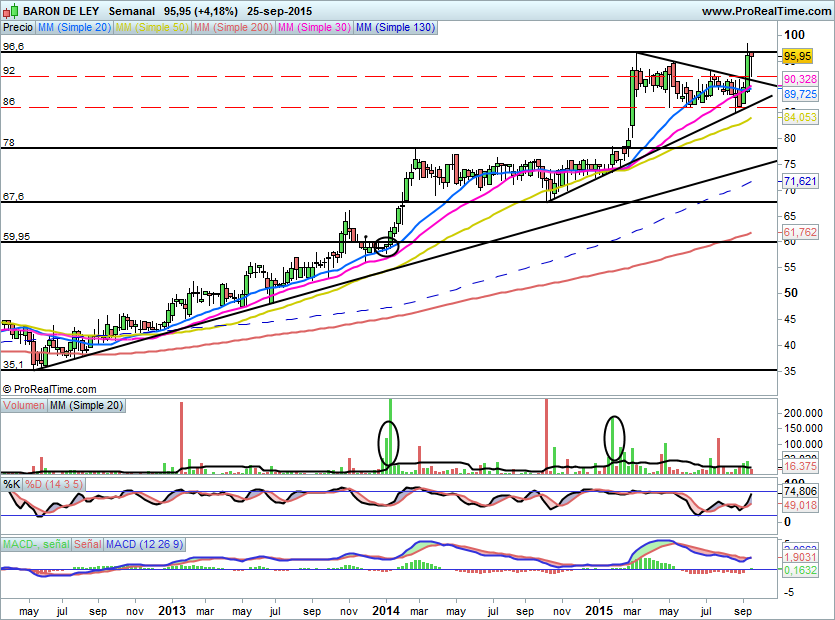The width and height of the screenshot is (835, 620).
Task: Click the 16.375 volume value tag
Action: (x=800, y=467)
